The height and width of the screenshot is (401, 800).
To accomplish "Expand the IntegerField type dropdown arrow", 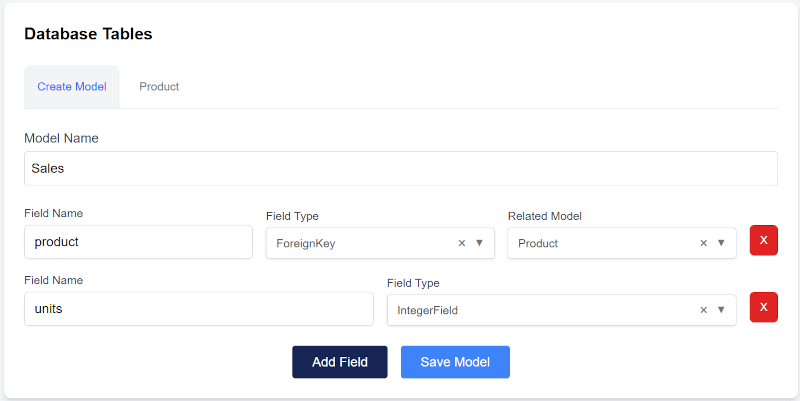I will tap(721, 310).
